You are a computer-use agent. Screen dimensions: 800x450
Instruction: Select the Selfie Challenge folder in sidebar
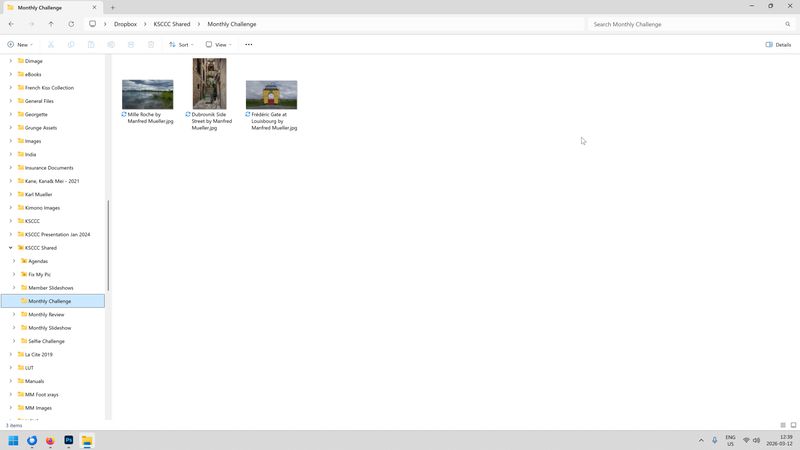[46, 341]
